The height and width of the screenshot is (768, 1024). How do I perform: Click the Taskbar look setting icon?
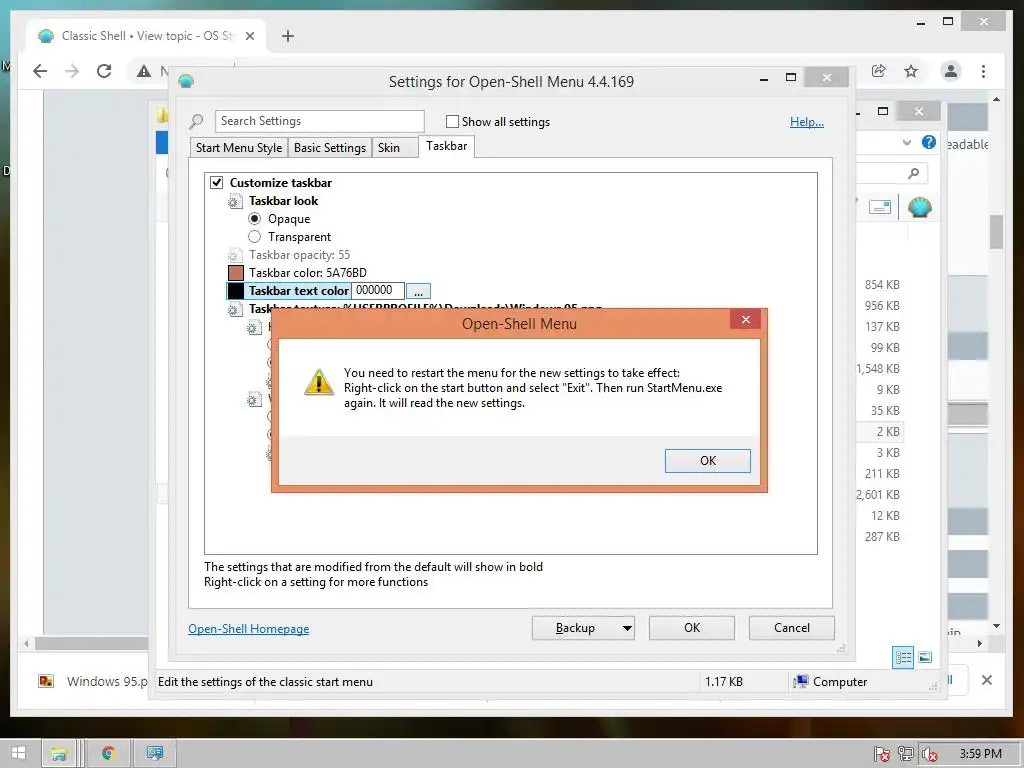(235, 201)
